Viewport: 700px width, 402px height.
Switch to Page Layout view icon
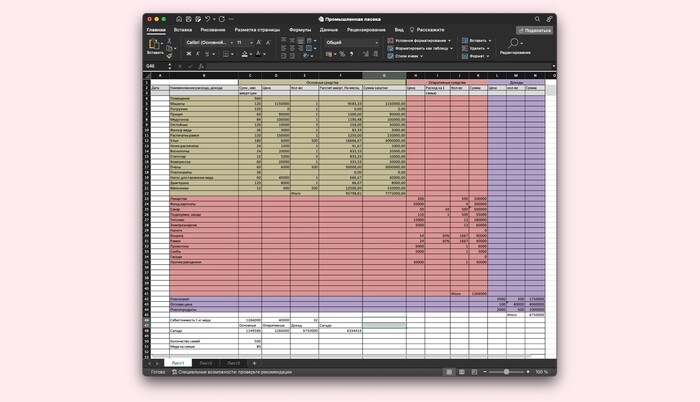(462, 372)
